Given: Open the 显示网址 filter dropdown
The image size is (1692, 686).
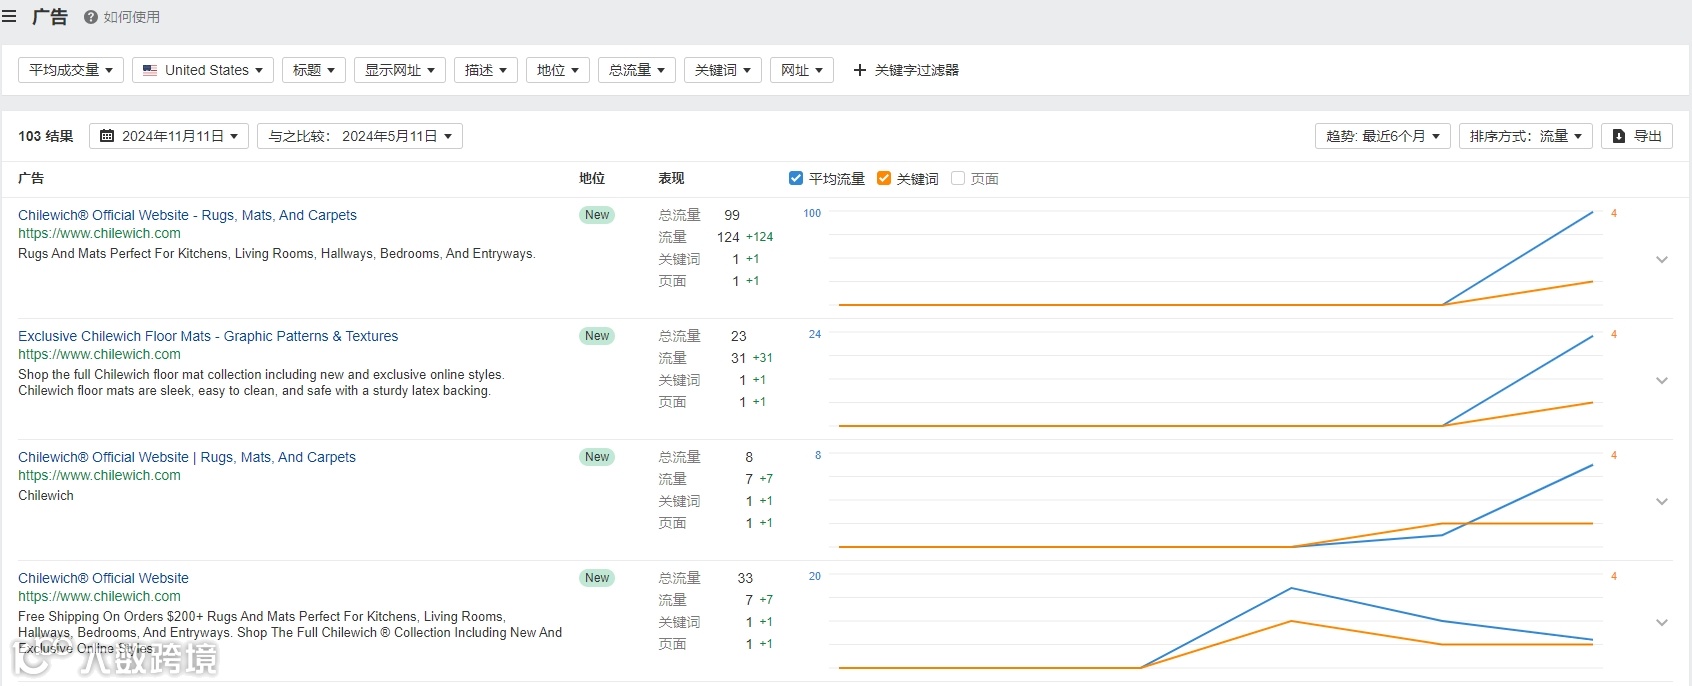Looking at the screenshot, I should pyautogui.click(x=400, y=70).
